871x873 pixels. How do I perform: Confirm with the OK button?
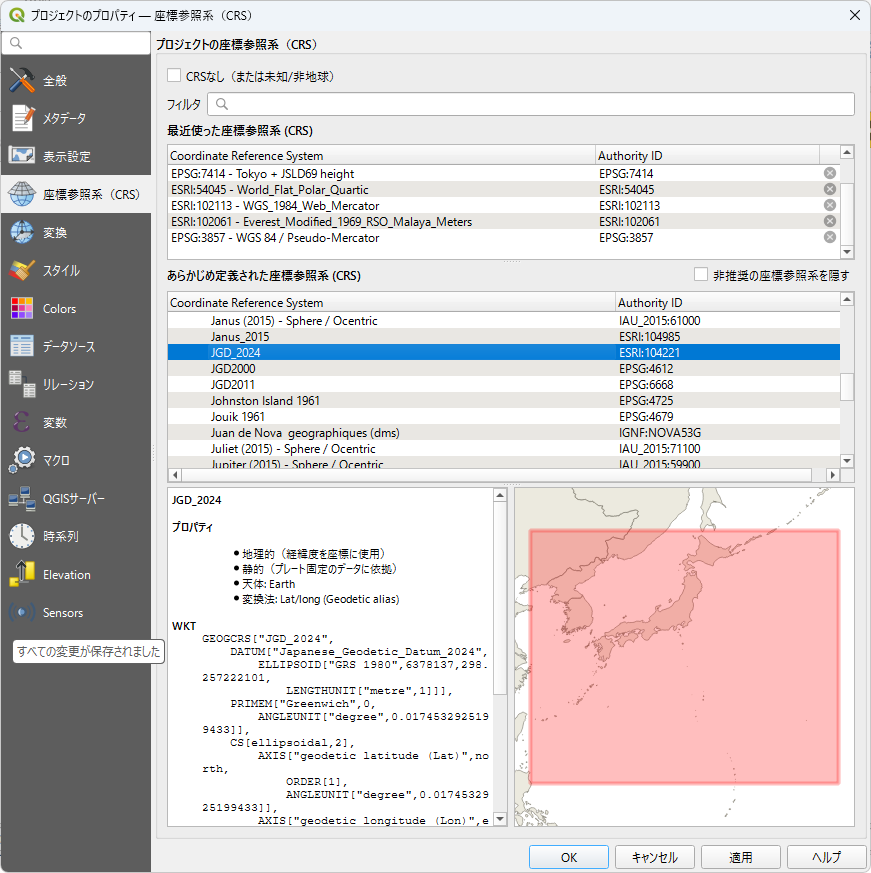pyautogui.click(x=569, y=857)
